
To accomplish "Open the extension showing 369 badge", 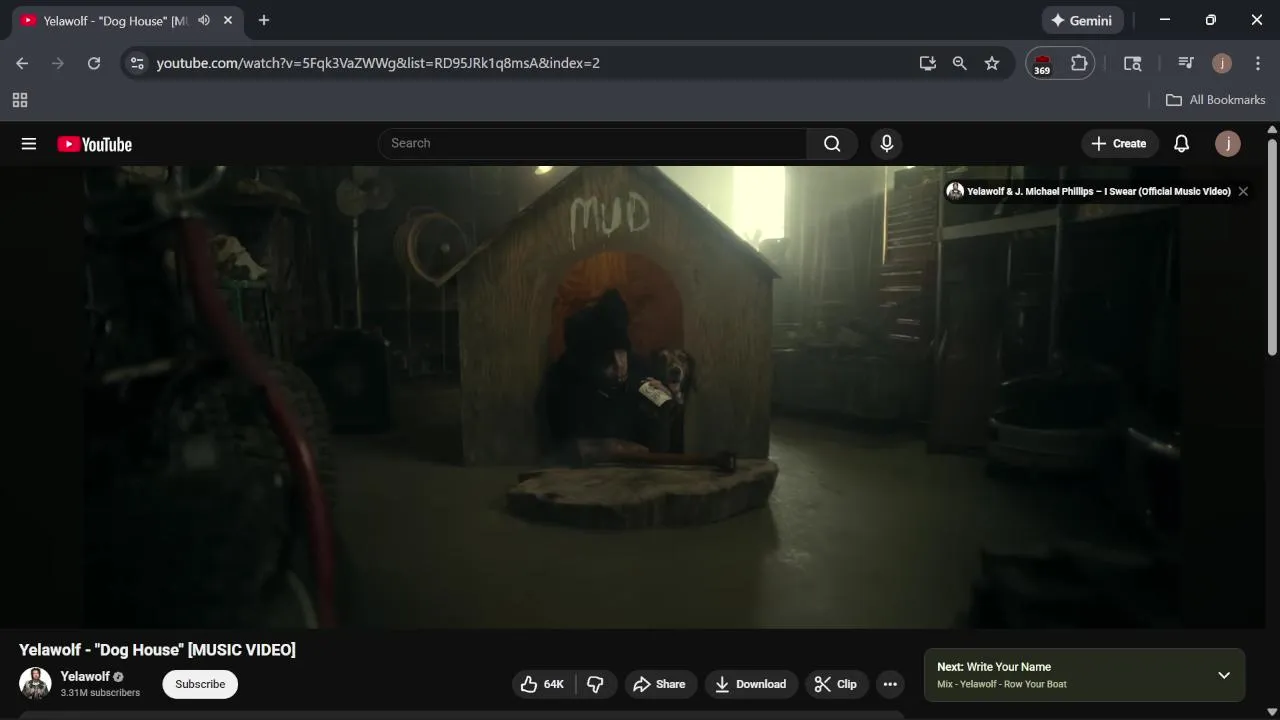I will [x=1042, y=64].
